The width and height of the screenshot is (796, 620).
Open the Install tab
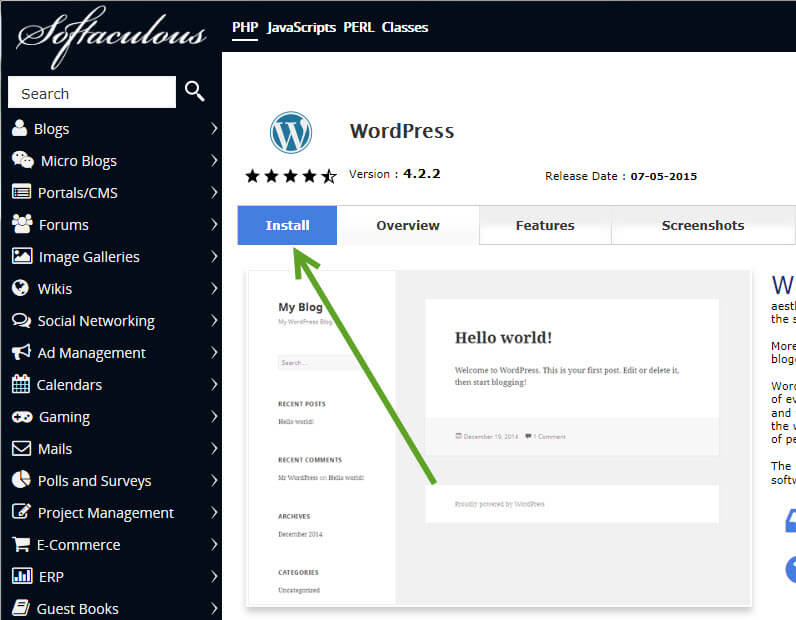pos(287,225)
